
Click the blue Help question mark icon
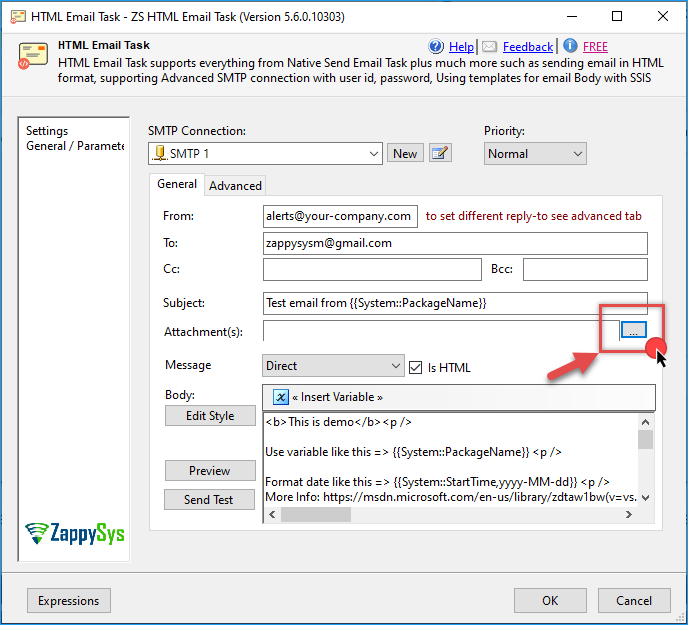coord(436,46)
